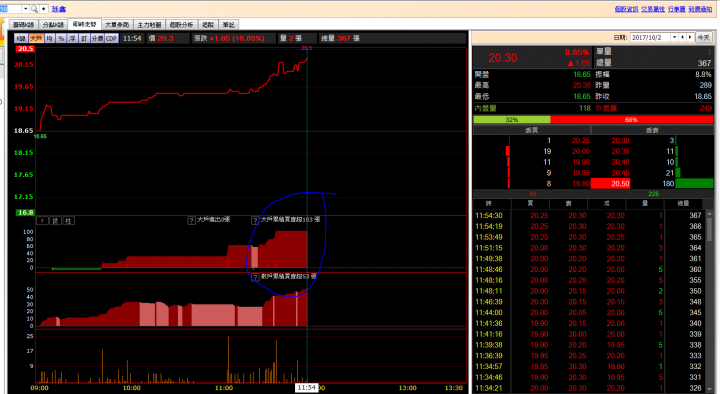Click the 11:34:21 trade tick row
The width and height of the screenshot is (720, 394).
(588, 388)
